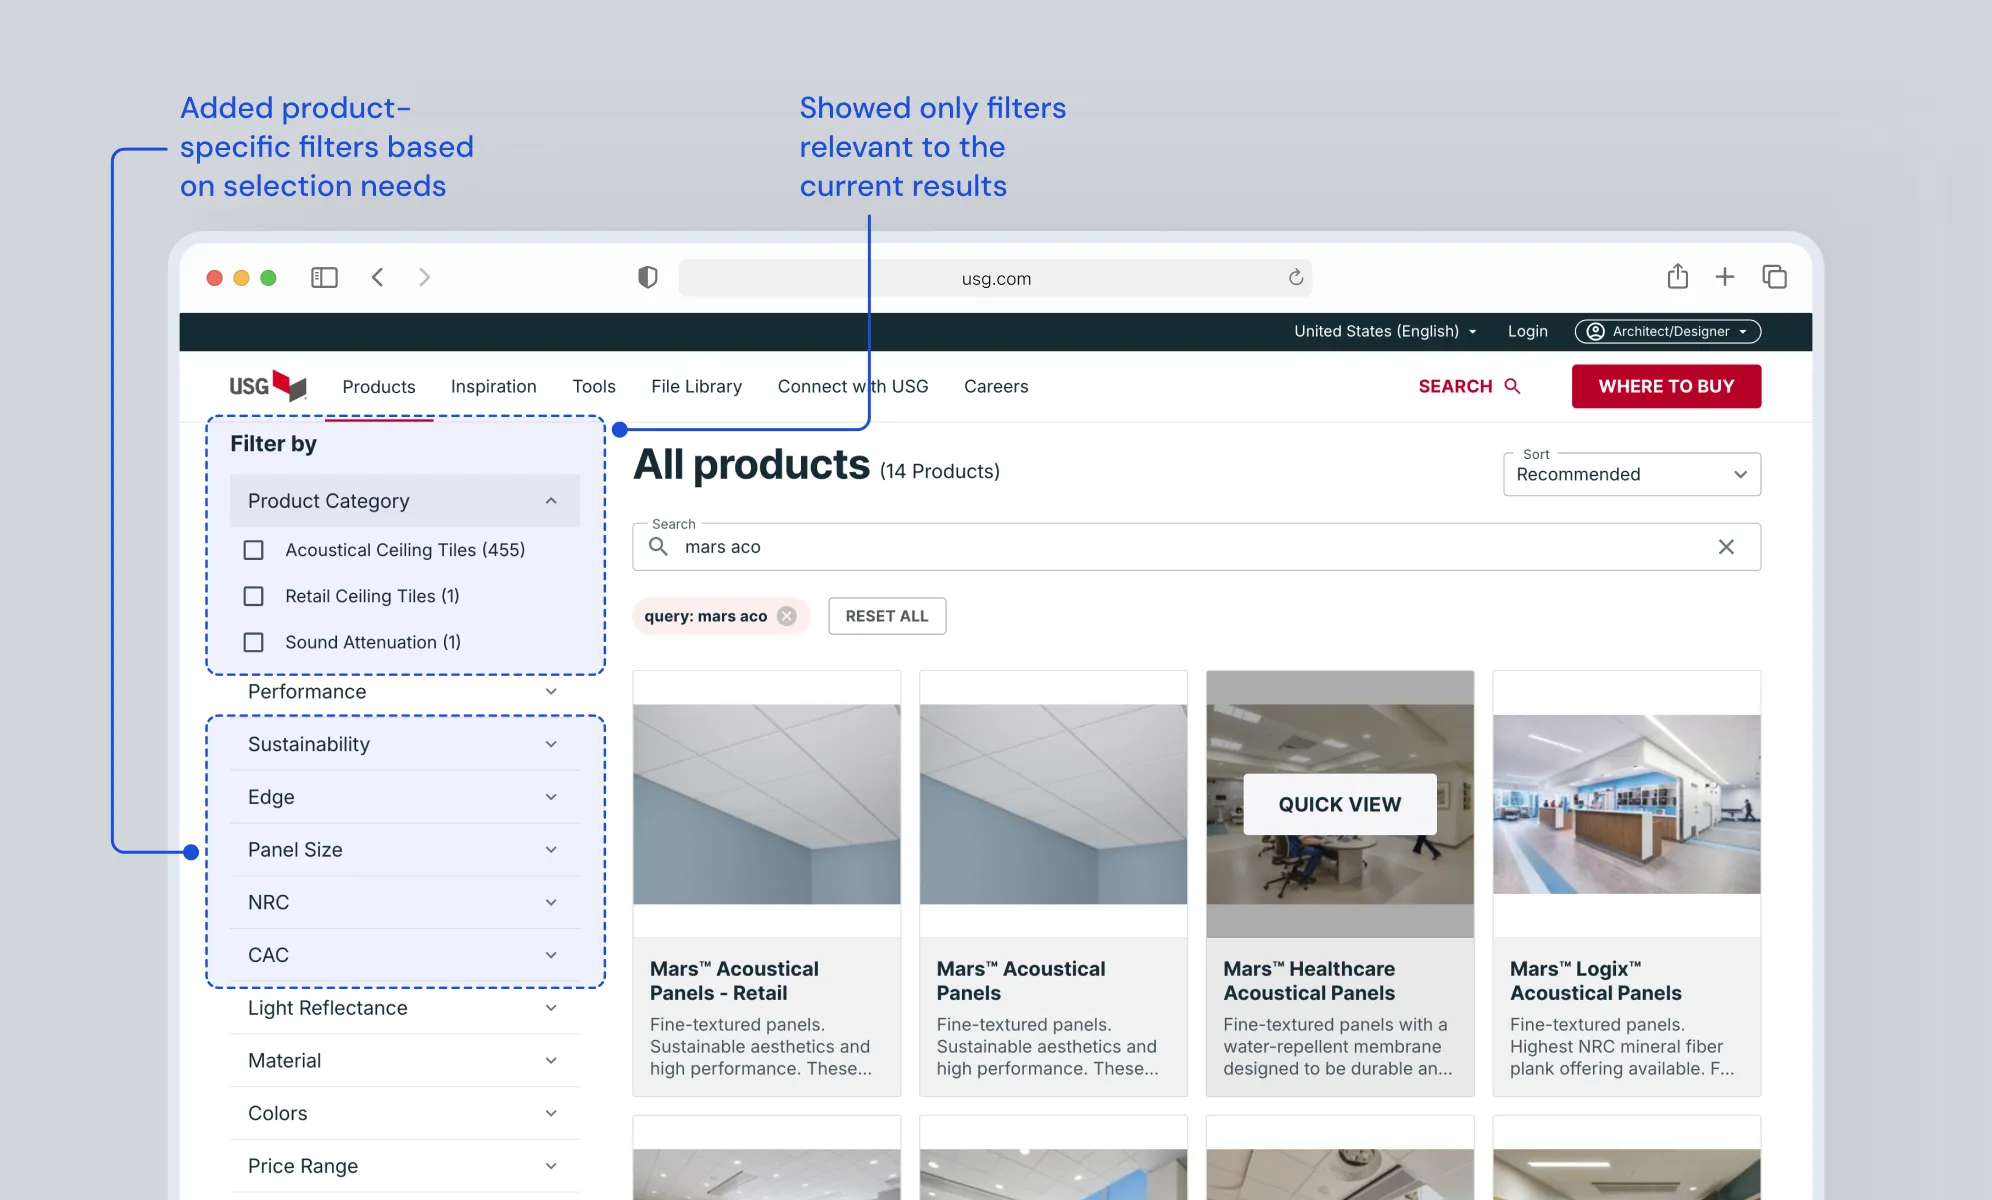Collapse the Product Category filter

(x=404, y=501)
